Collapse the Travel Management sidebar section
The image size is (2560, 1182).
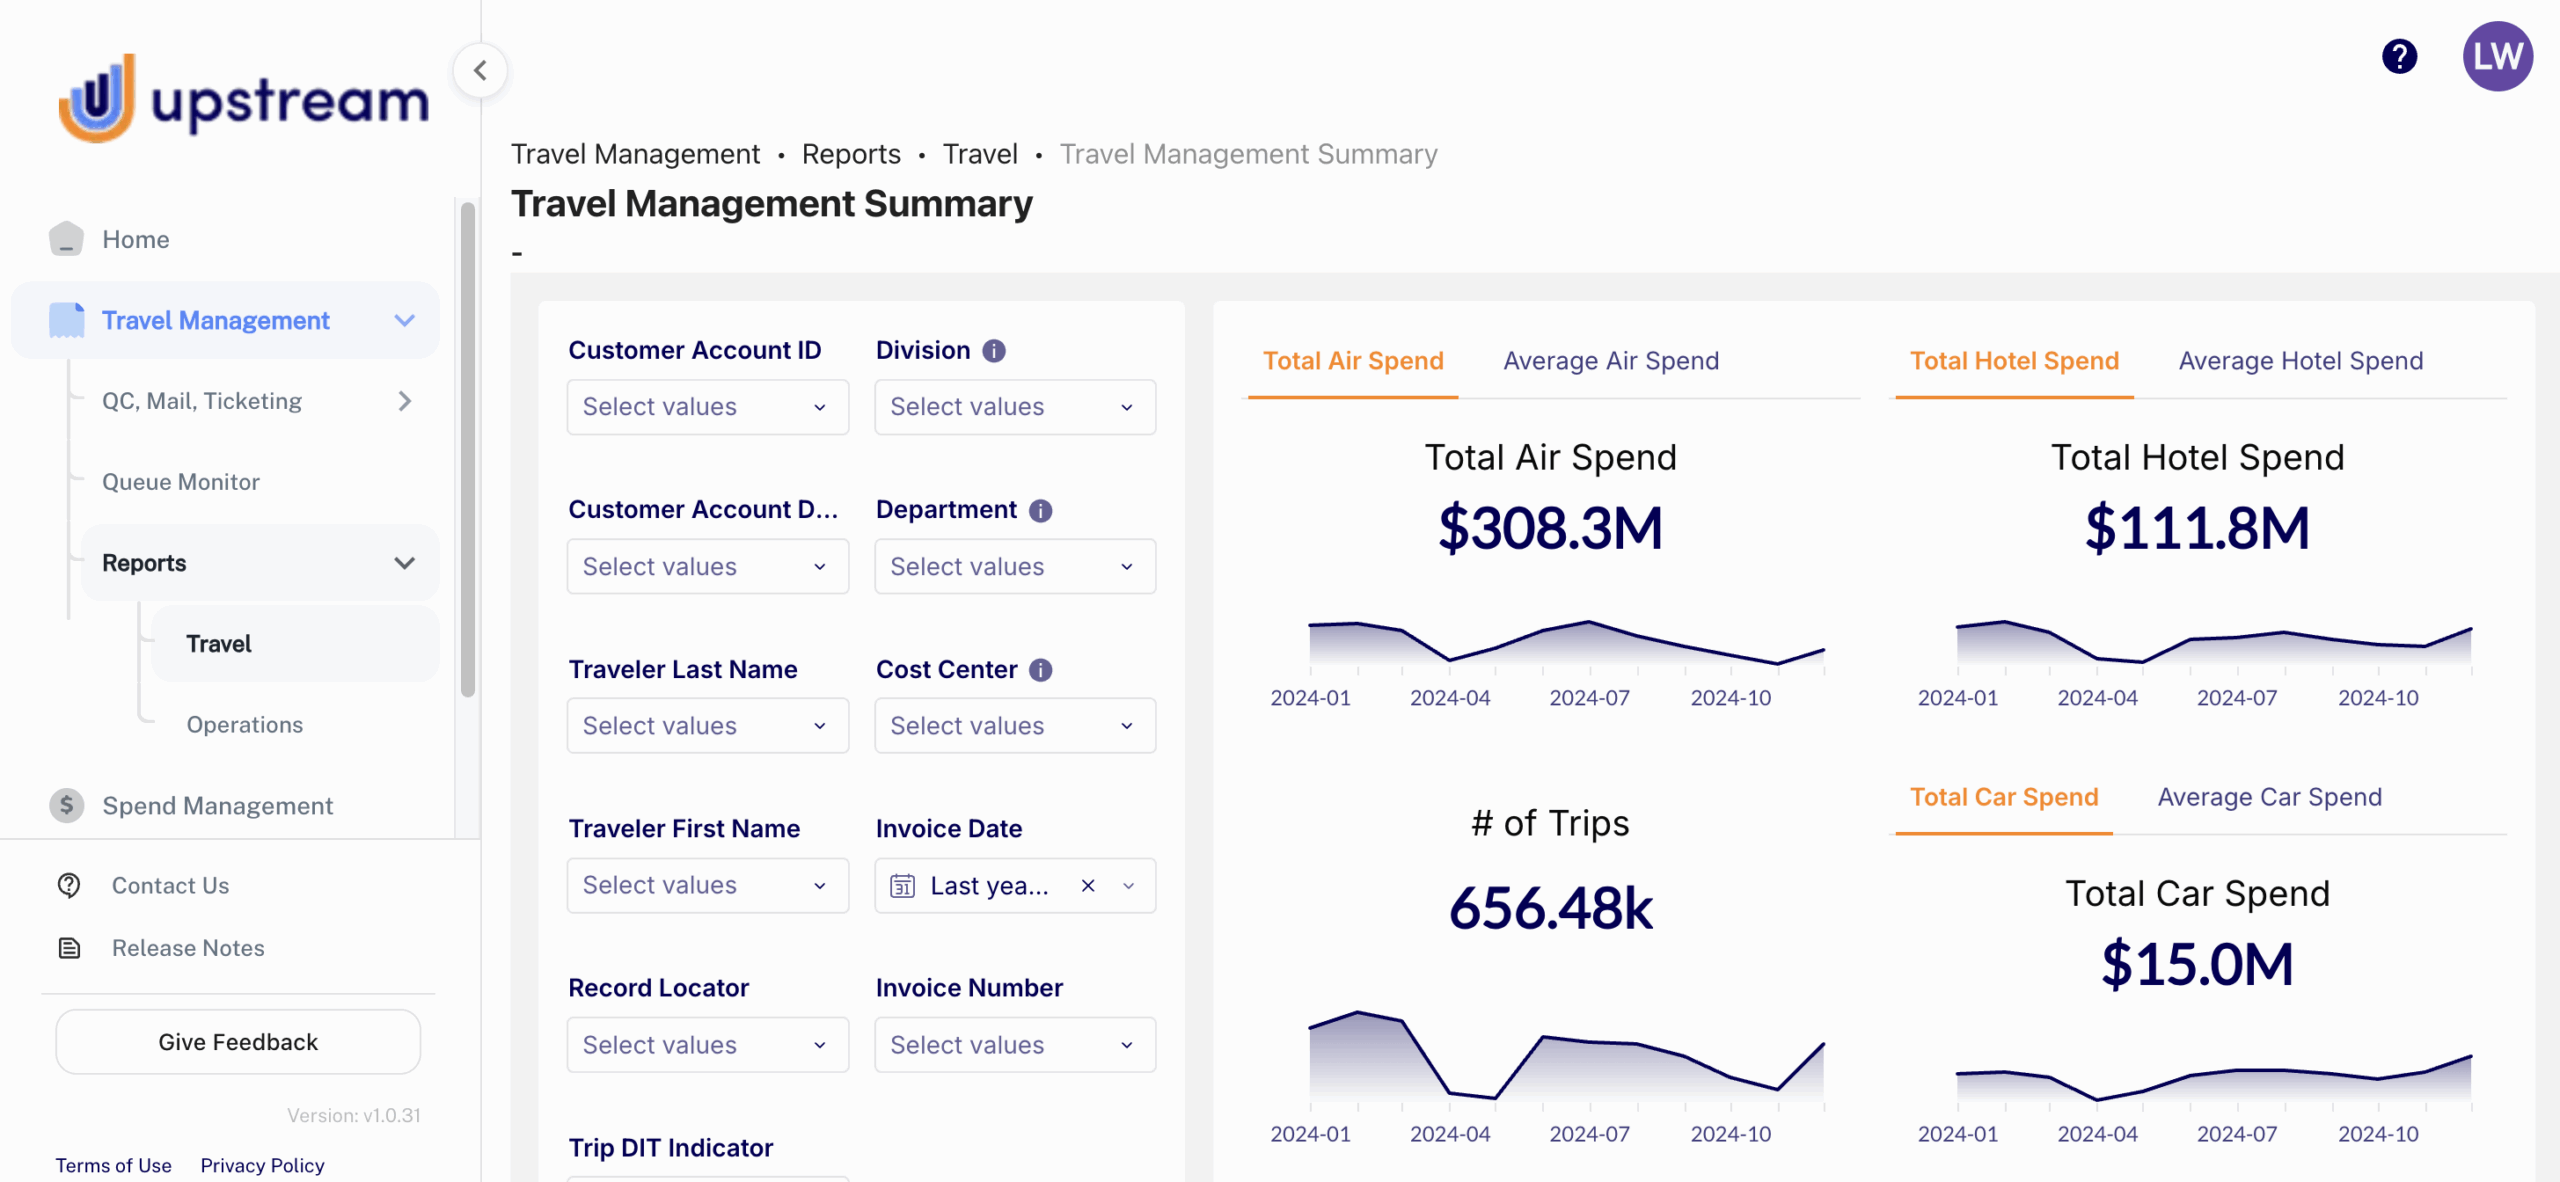point(404,321)
